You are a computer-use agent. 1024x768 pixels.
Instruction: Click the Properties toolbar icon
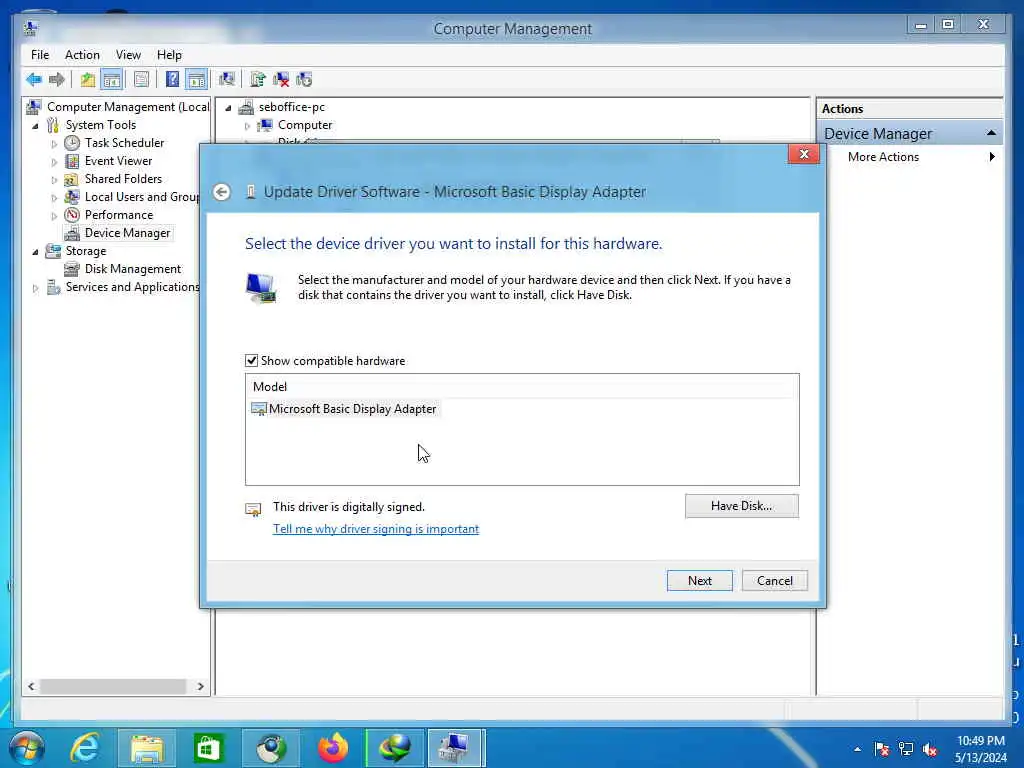(x=141, y=80)
